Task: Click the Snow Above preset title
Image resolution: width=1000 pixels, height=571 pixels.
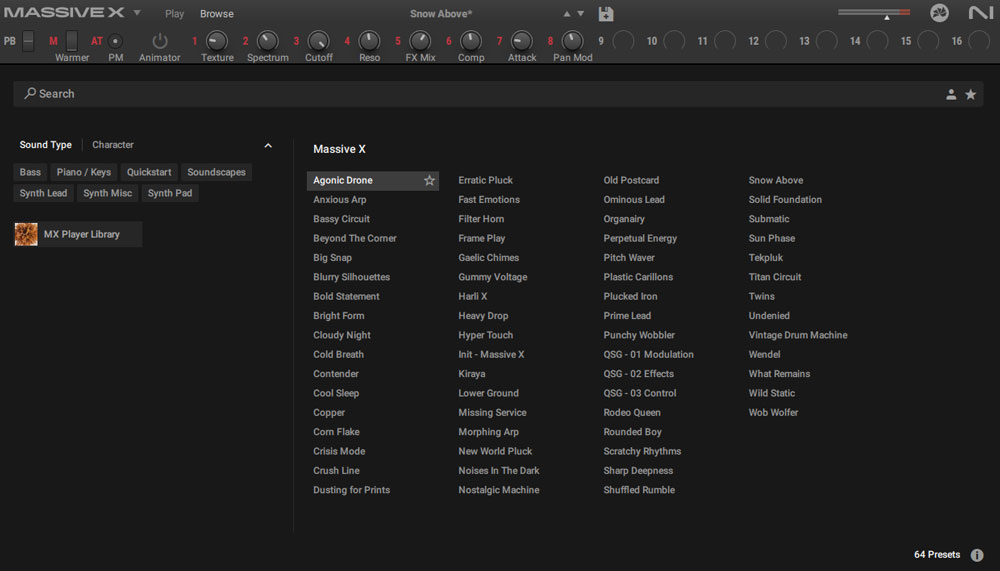Action: pyautogui.click(x=441, y=13)
